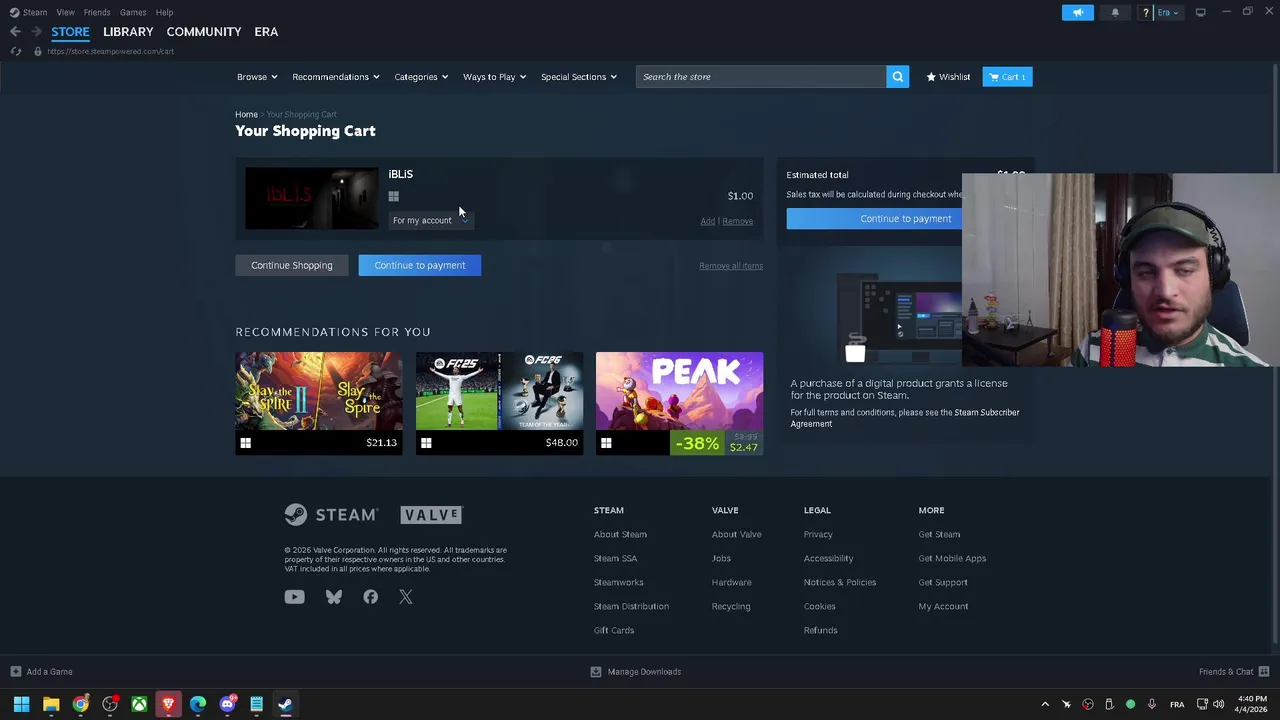The width and height of the screenshot is (1280, 720).
Task: Open the Cart button
Action: point(1007,77)
